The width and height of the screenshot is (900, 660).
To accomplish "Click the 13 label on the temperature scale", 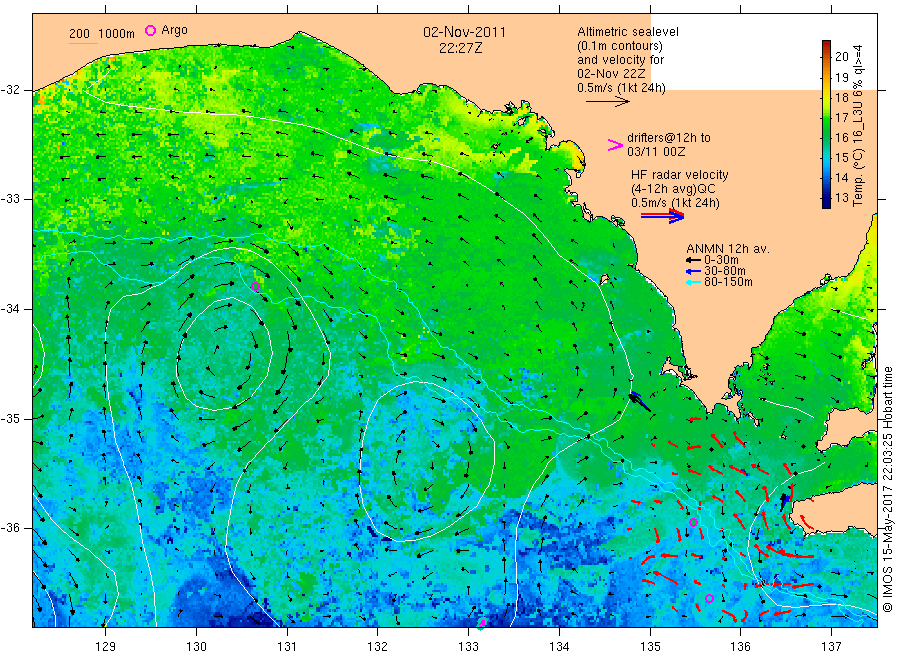I will tap(841, 197).
